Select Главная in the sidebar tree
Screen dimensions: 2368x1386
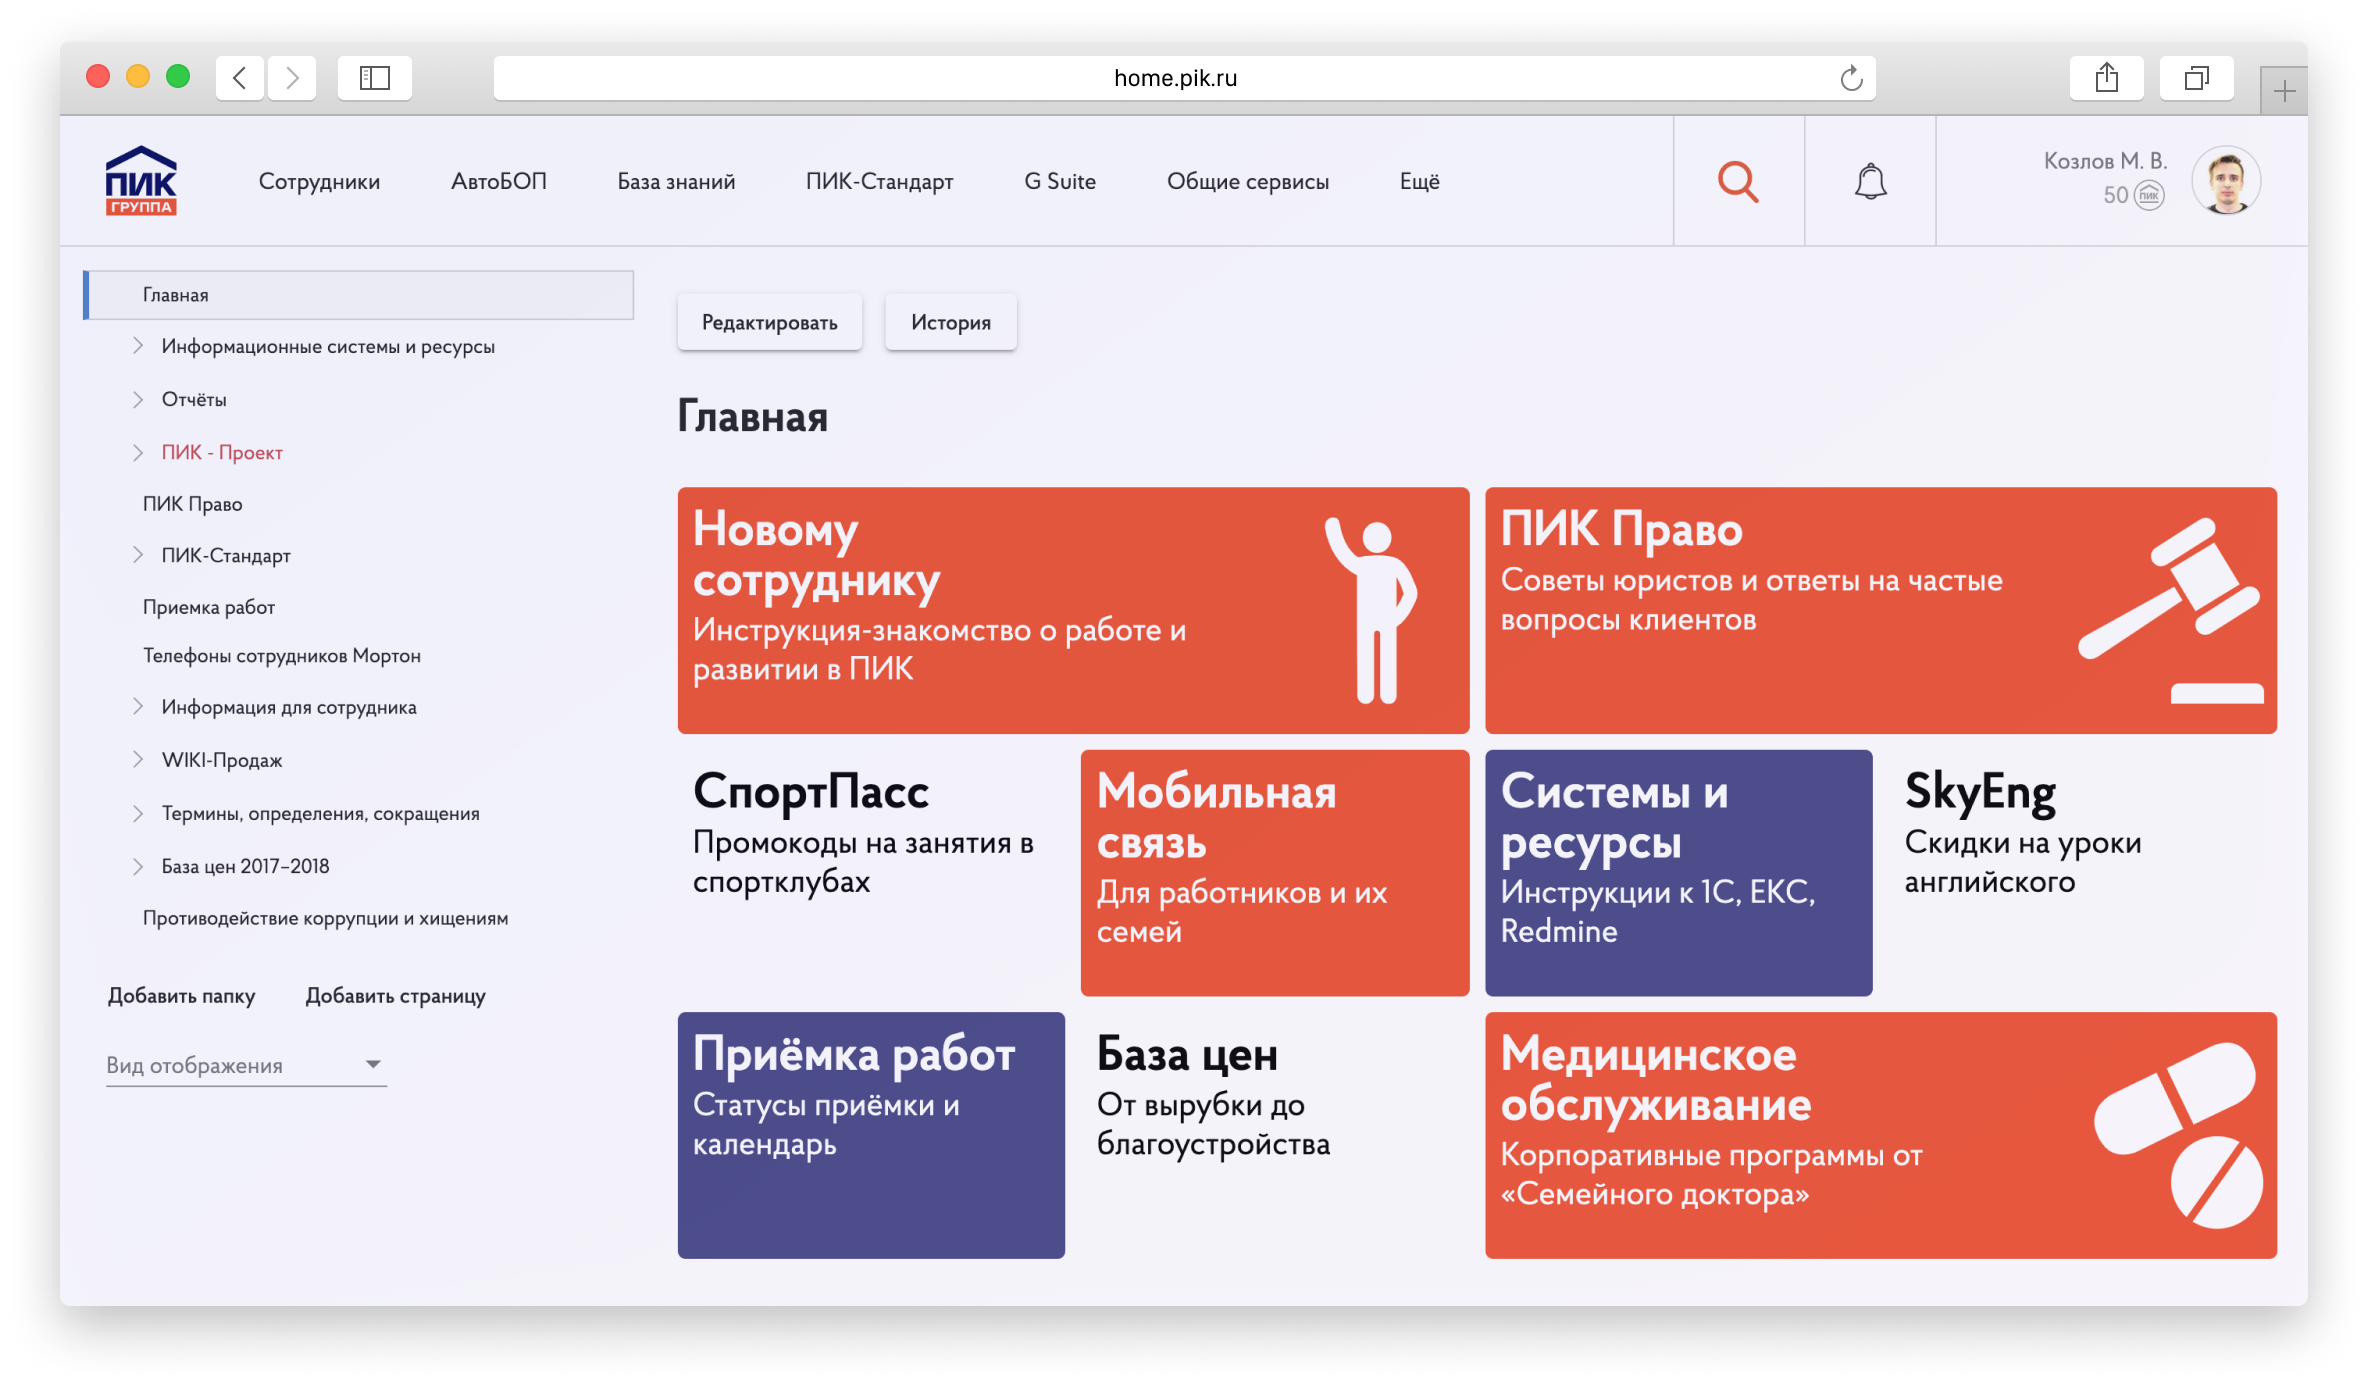tap(359, 295)
